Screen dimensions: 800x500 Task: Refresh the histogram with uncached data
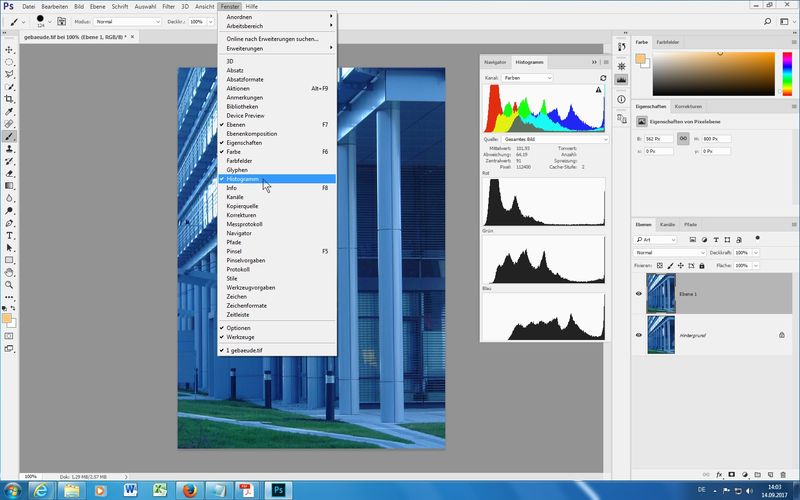coord(602,77)
